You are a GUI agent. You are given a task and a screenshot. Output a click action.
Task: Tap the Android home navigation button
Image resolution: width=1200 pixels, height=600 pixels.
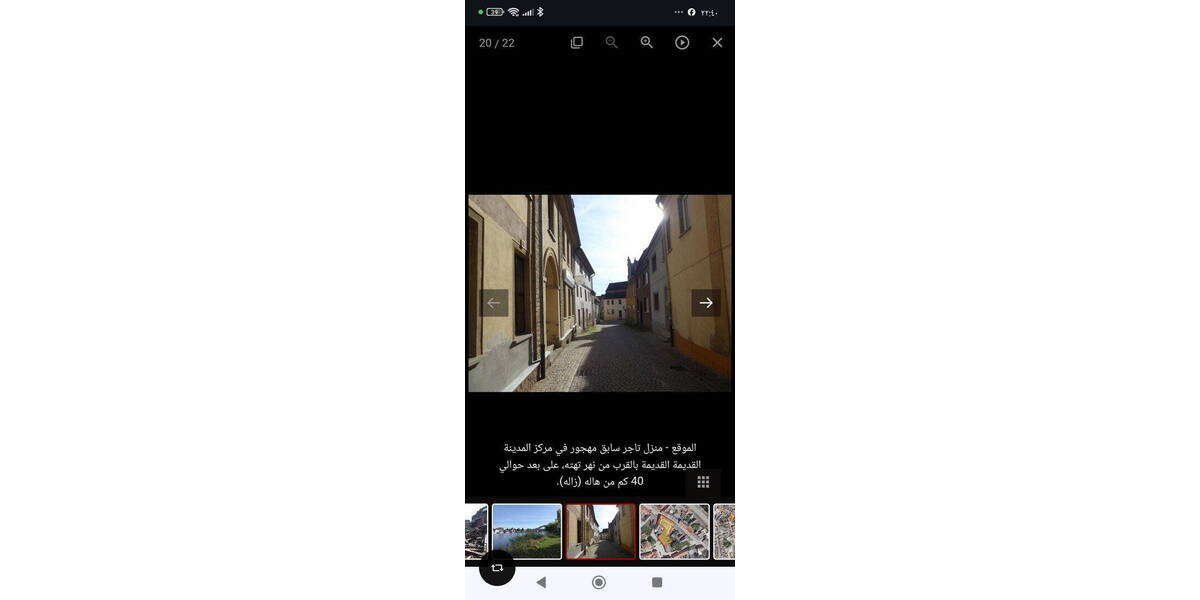pyautogui.click(x=599, y=582)
